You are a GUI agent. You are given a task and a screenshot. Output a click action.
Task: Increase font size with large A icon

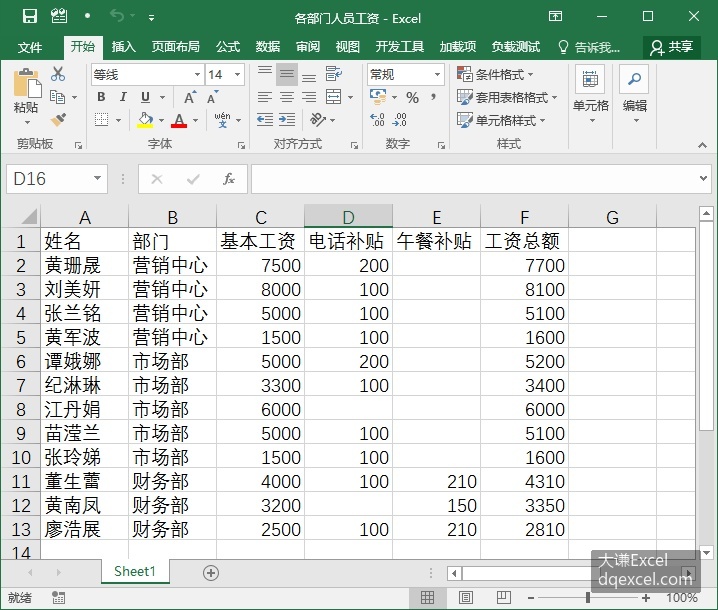[x=190, y=97]
